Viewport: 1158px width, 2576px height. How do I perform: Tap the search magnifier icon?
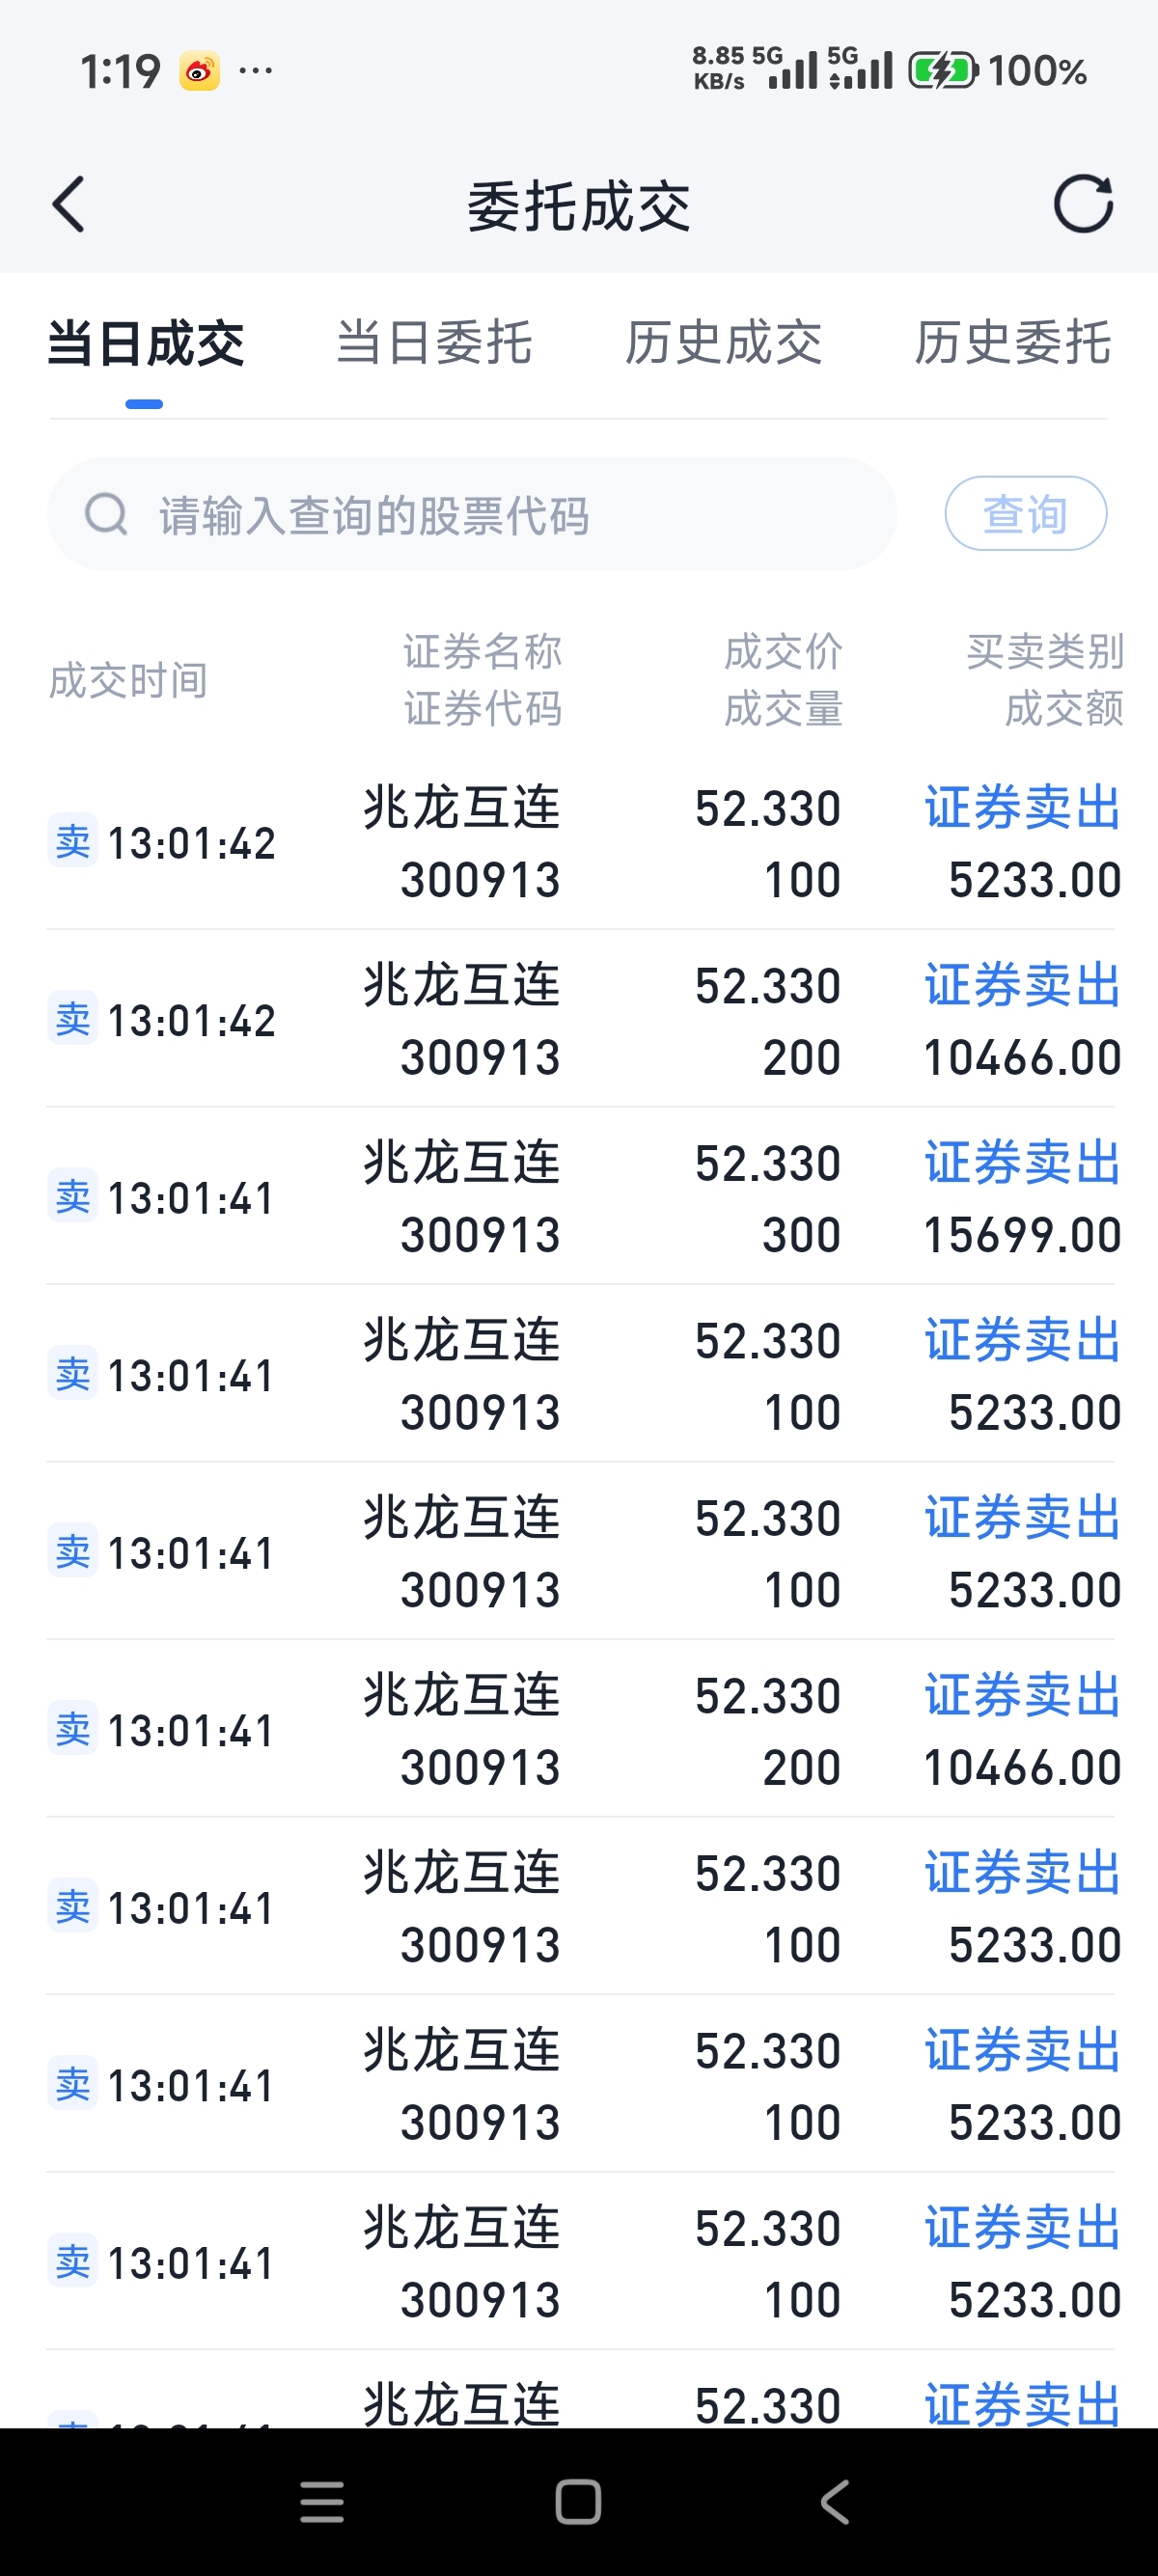106,514
